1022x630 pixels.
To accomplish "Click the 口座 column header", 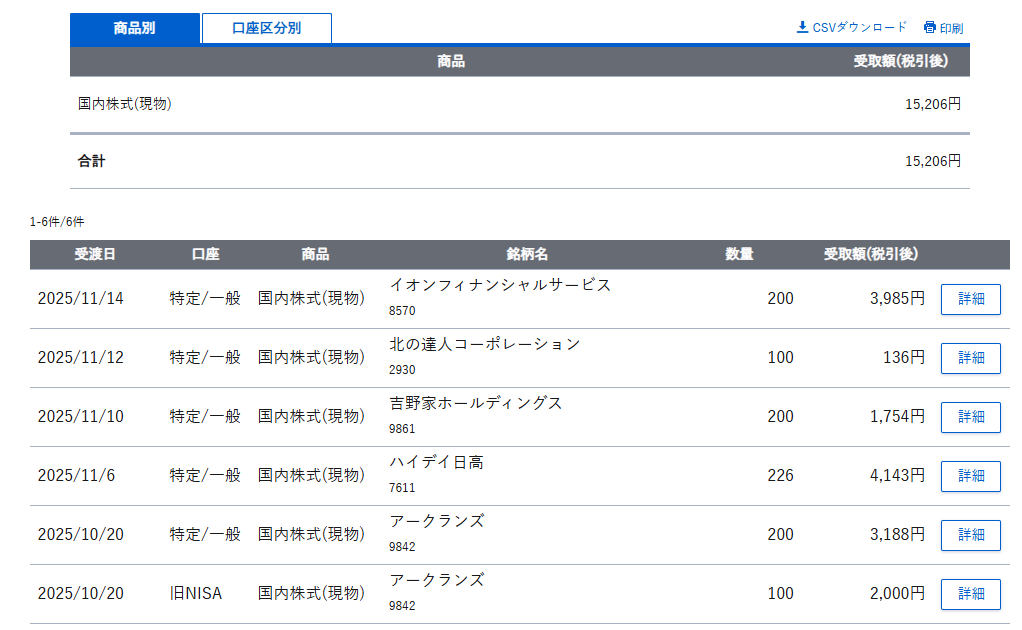I will coord(205,254).
